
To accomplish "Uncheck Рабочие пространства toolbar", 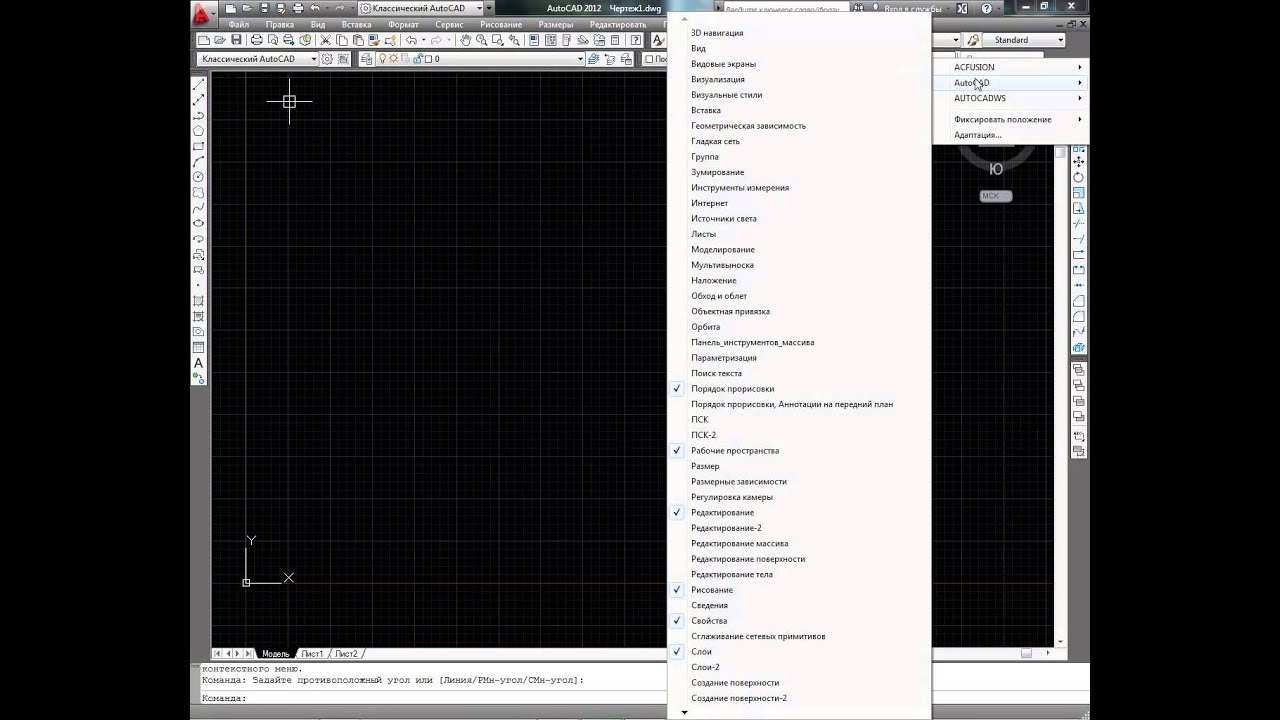I will coord(798,450).
